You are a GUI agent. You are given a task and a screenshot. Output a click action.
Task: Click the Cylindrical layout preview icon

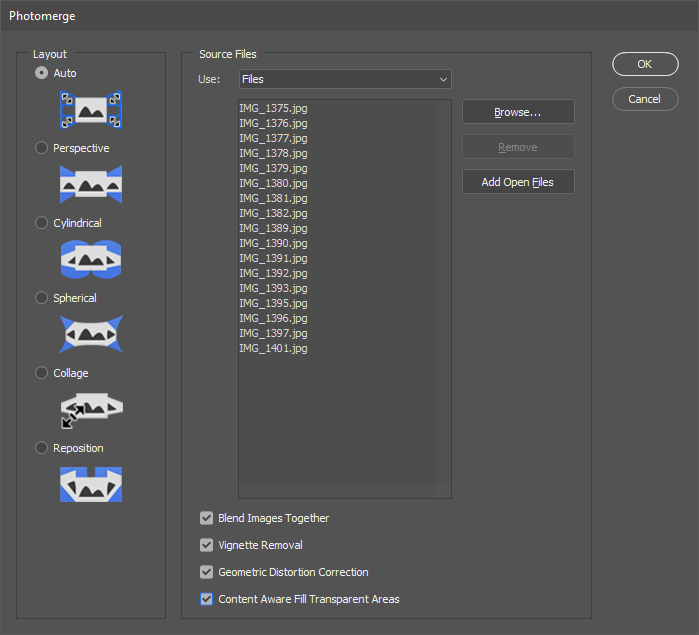pos(91,260)
